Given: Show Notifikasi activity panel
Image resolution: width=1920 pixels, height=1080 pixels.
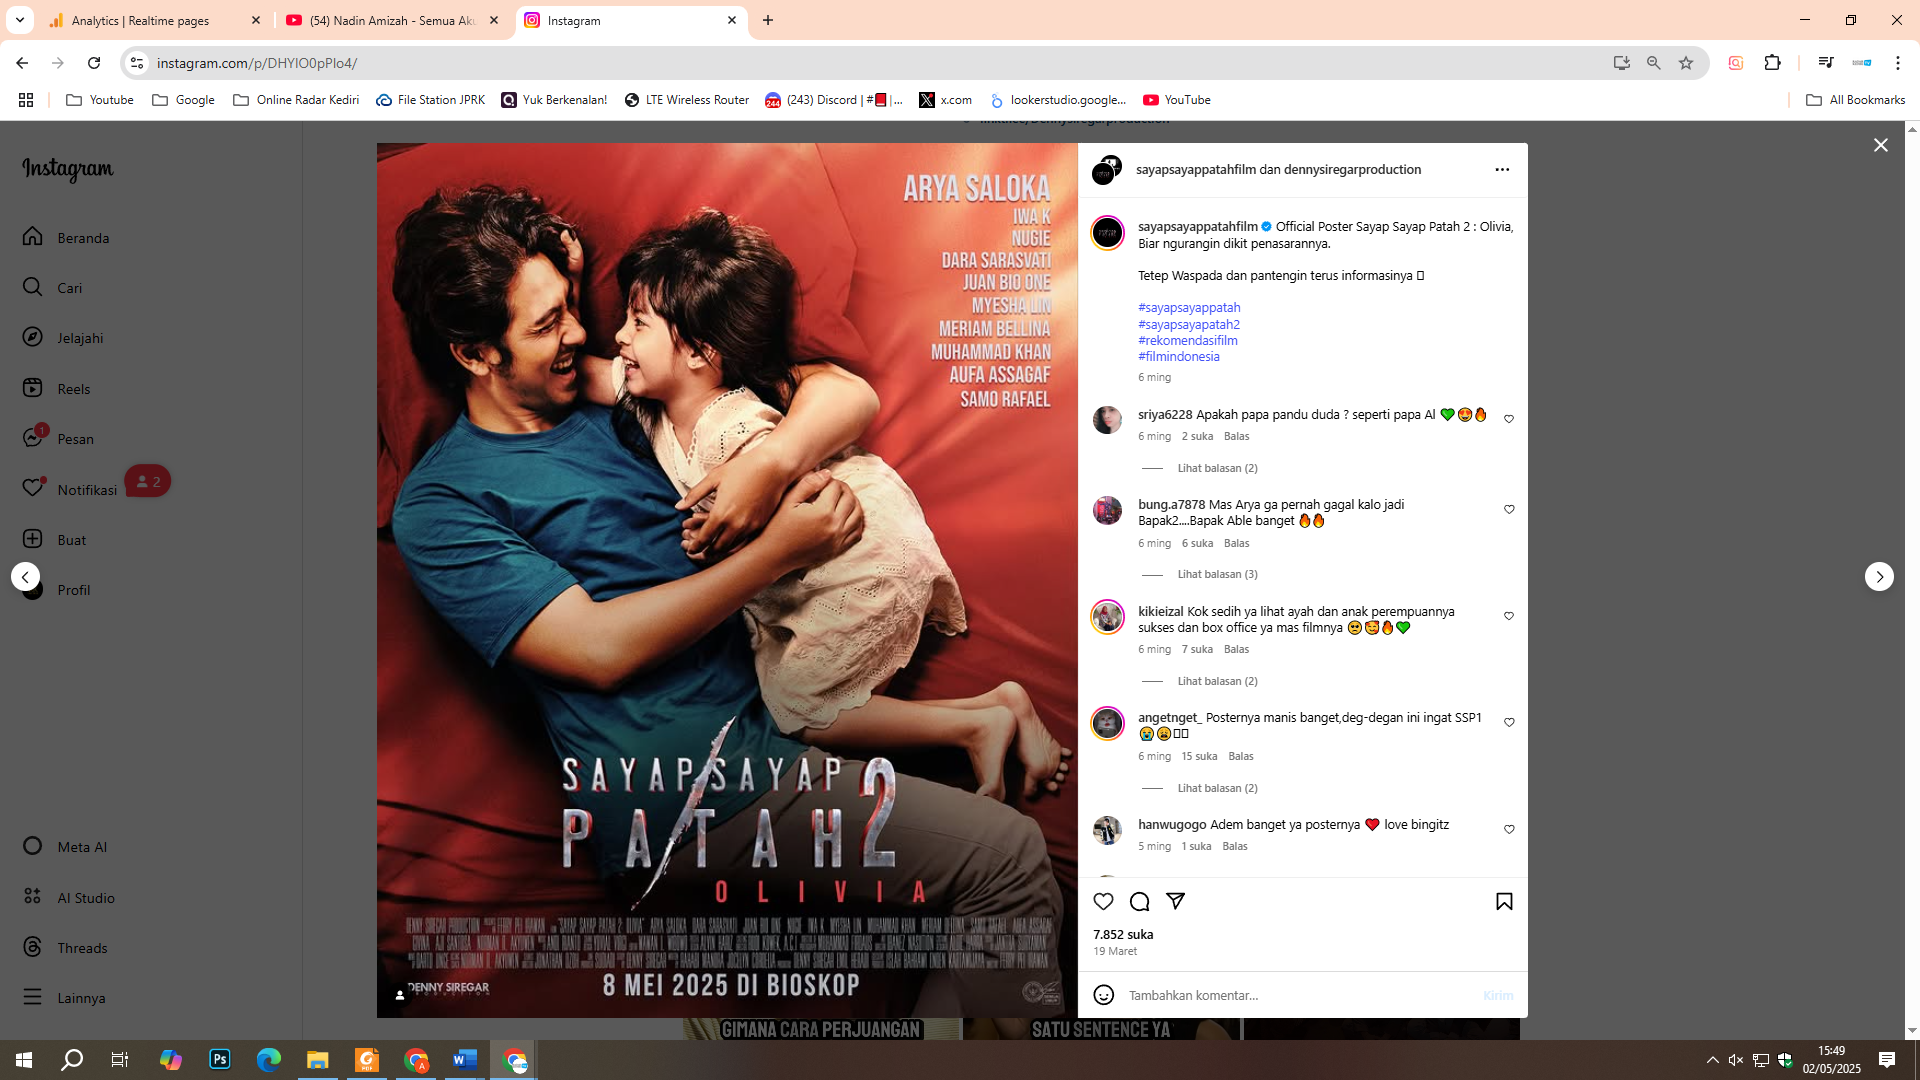Looking at the screenshot, I should point(70,489).
